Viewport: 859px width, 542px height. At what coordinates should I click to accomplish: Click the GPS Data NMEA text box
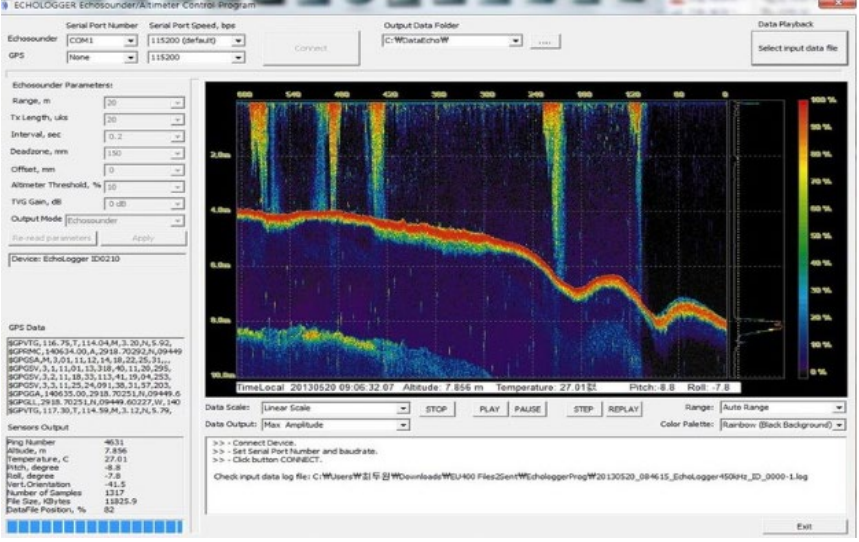(x=95, y=376)
